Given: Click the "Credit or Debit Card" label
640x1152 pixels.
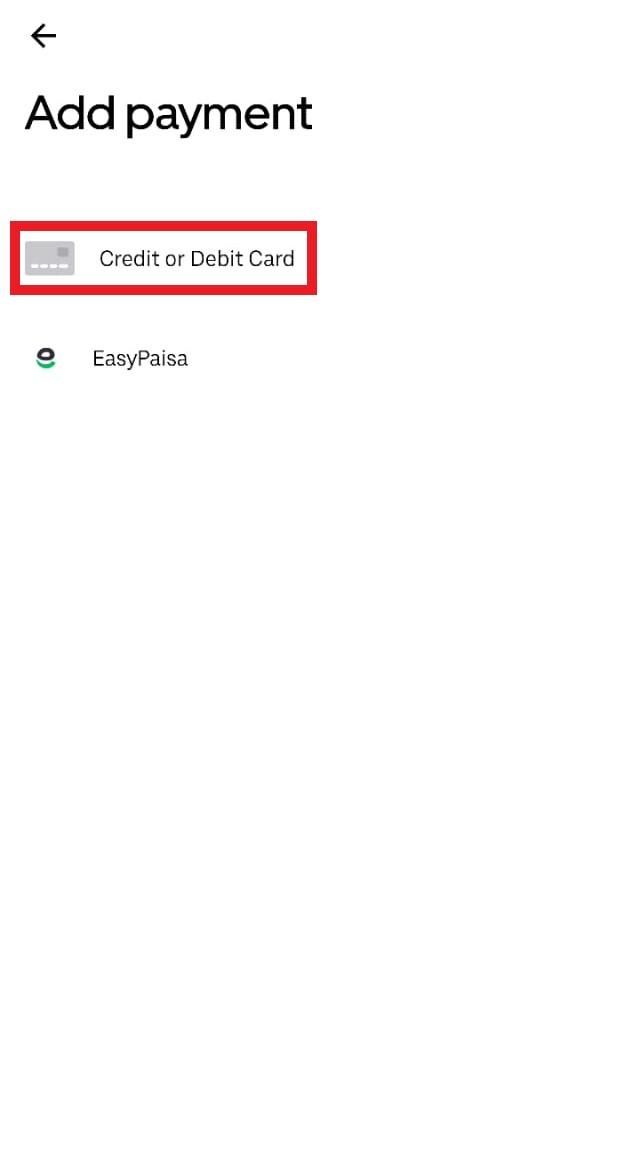Looking at the screenshot, I should (197, 259).
